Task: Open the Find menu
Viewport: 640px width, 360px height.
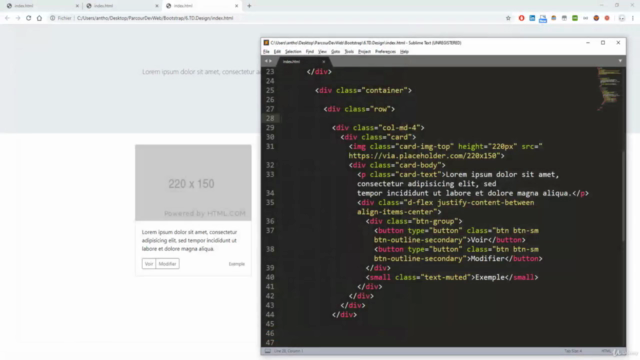Action: [310, 52]
